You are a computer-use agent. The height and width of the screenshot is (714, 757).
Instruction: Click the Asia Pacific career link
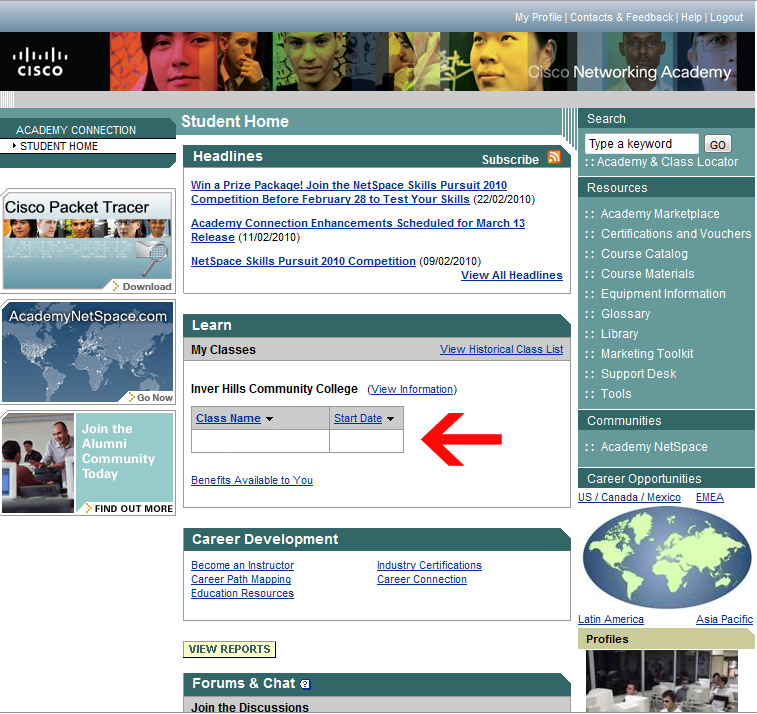coord(724,619)
